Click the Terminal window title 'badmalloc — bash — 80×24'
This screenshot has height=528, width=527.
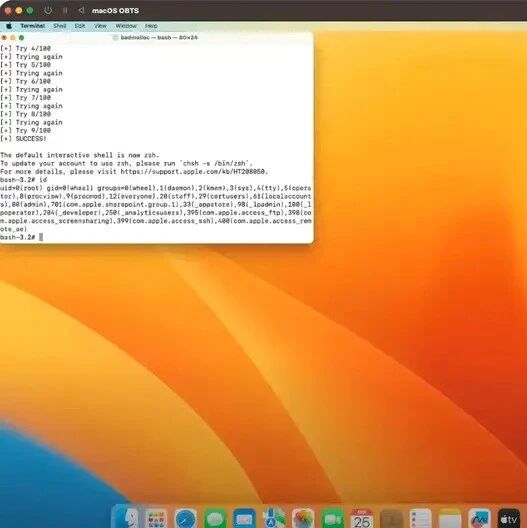point(159,37)
